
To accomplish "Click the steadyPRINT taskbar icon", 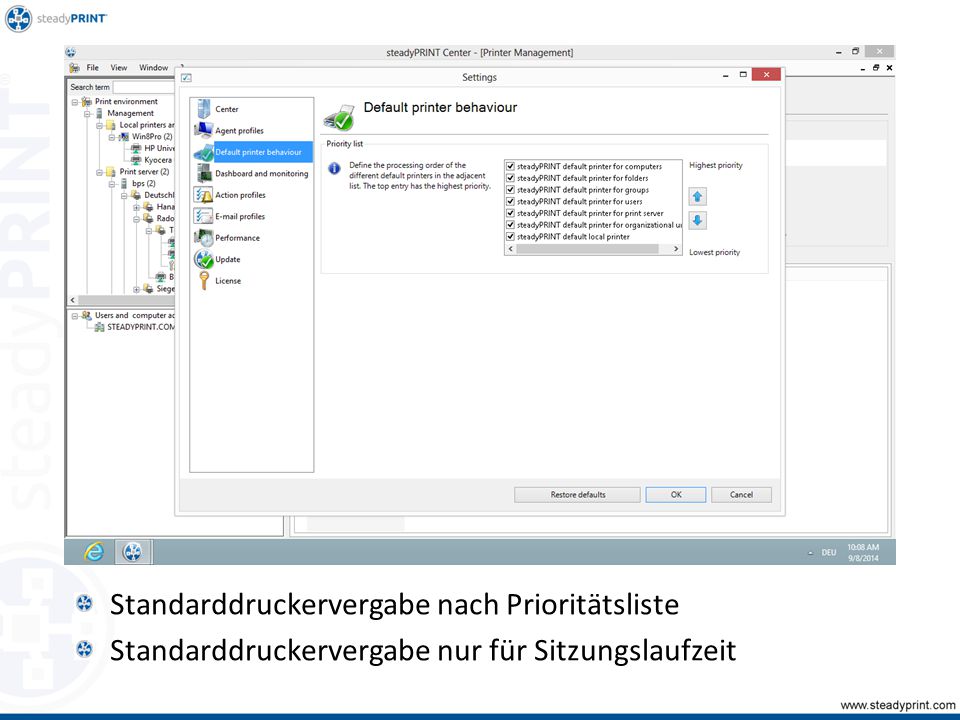I will [133, 552].
